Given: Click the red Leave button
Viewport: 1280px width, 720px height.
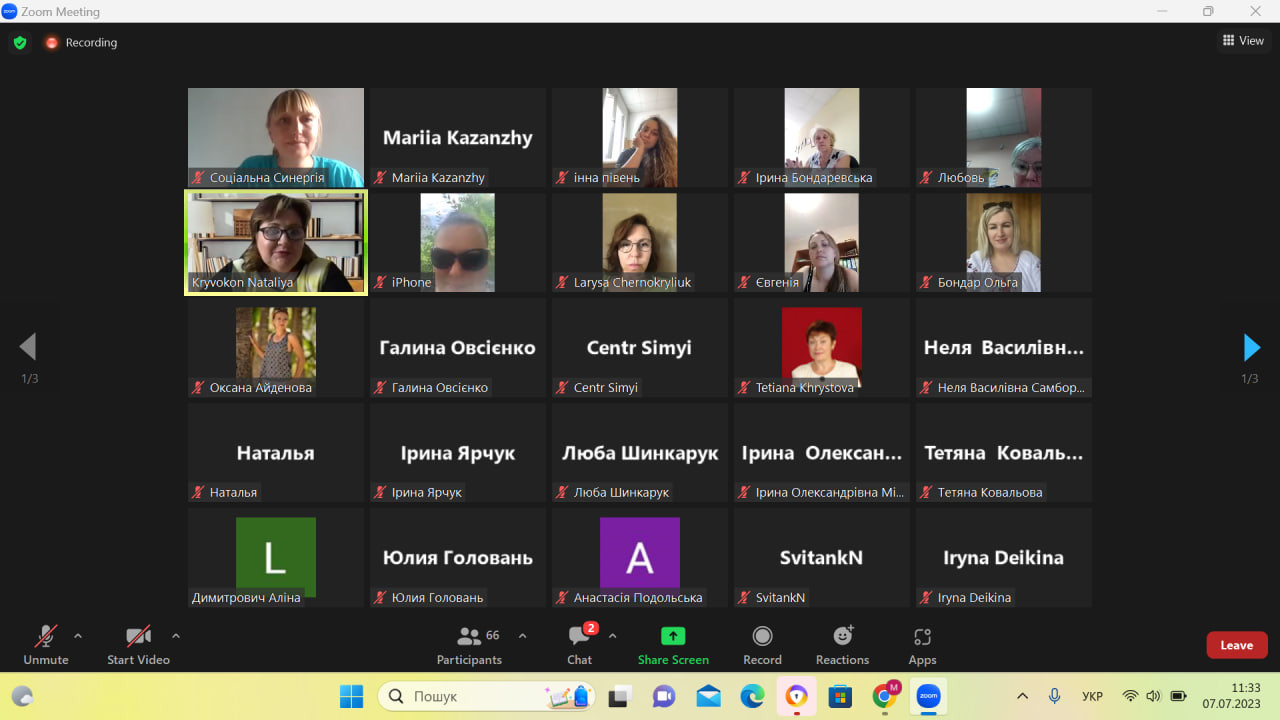Looking at the screenshot, I should pos(1236,645).
